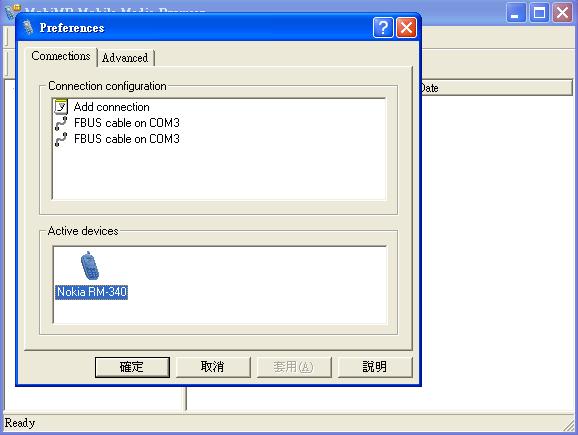
Task: Click the 套用(A) apply button
Action: tap(294, 367)
